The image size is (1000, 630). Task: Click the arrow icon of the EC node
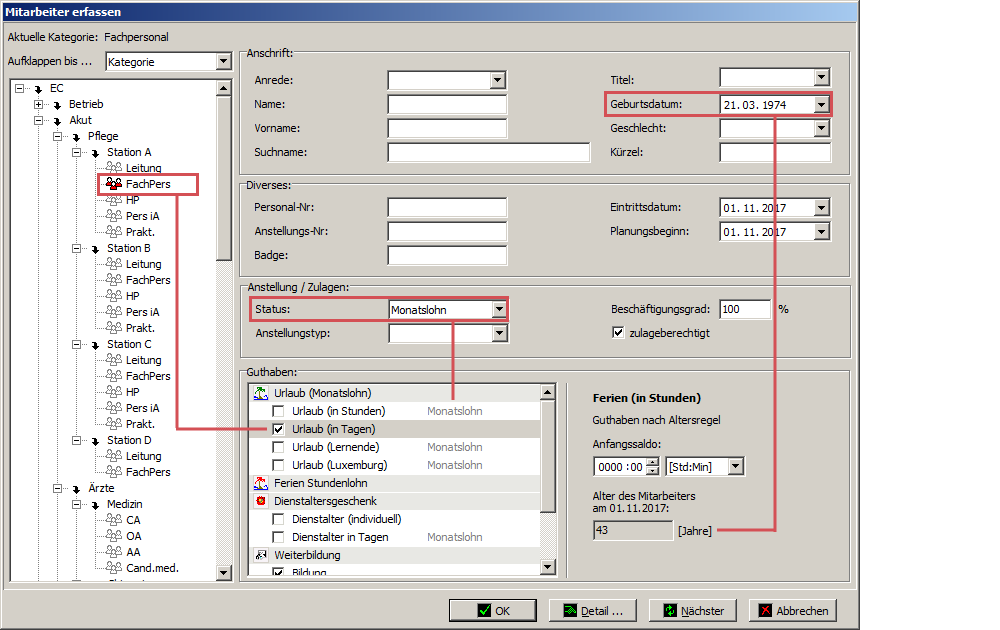tap(38, 89)
